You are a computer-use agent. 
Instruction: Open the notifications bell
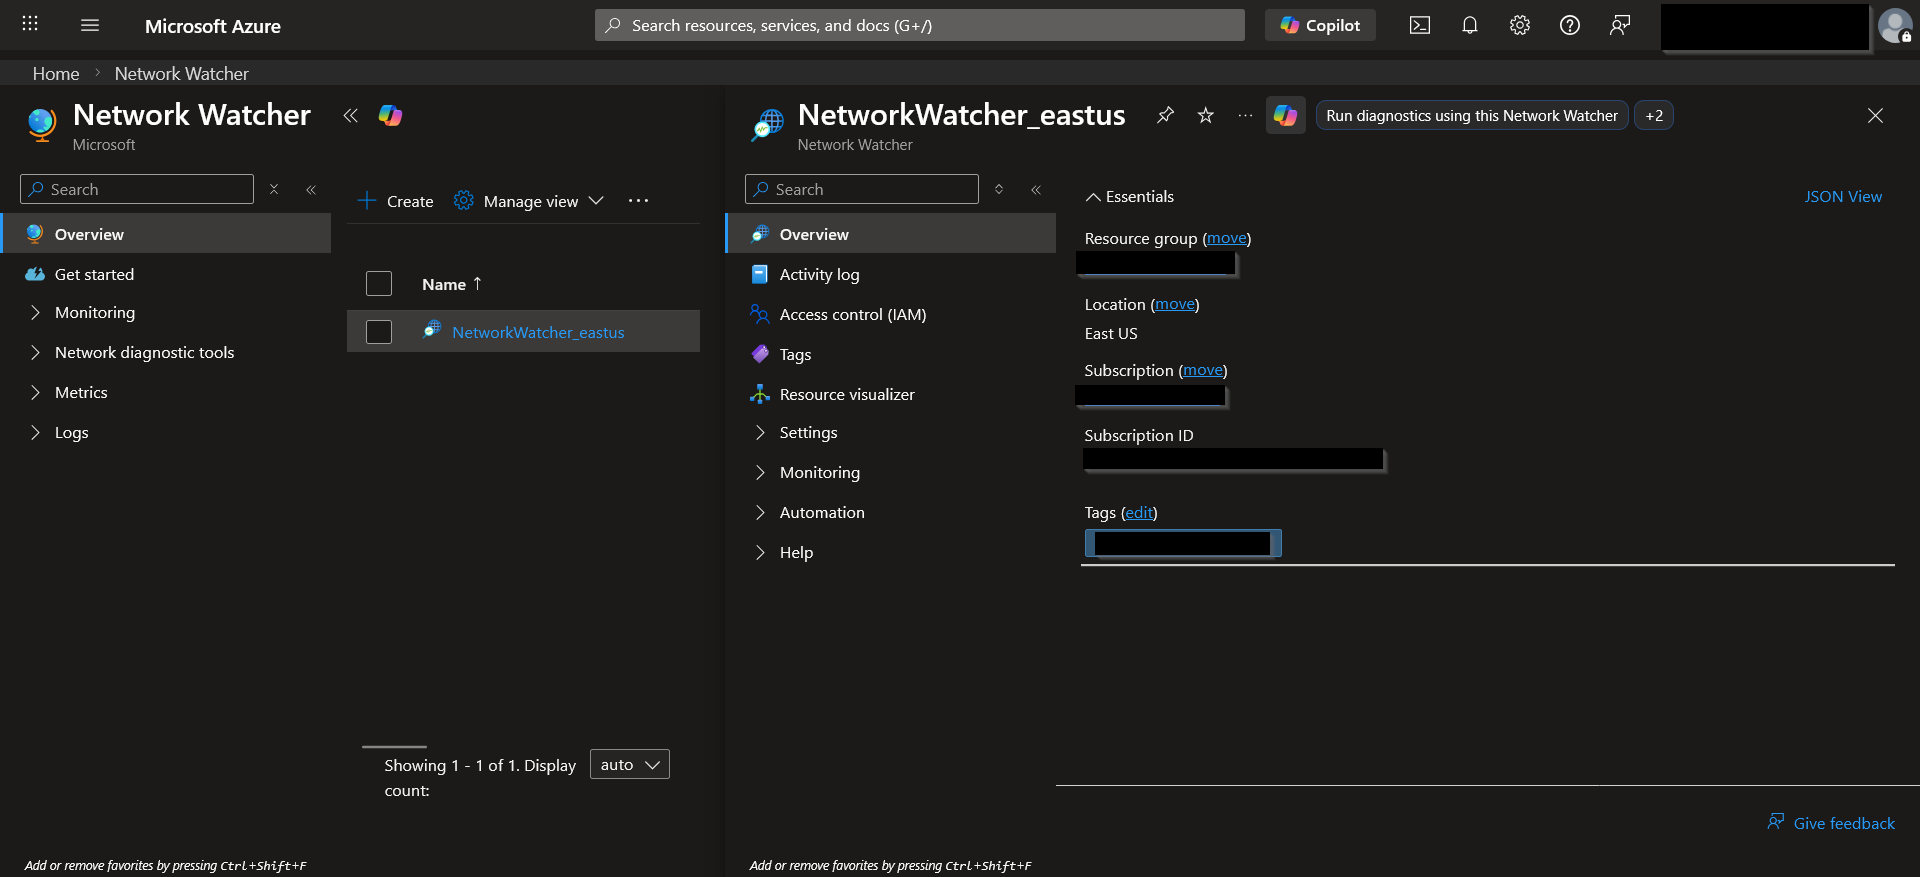pyautogui.click(x=1469, y=25)
